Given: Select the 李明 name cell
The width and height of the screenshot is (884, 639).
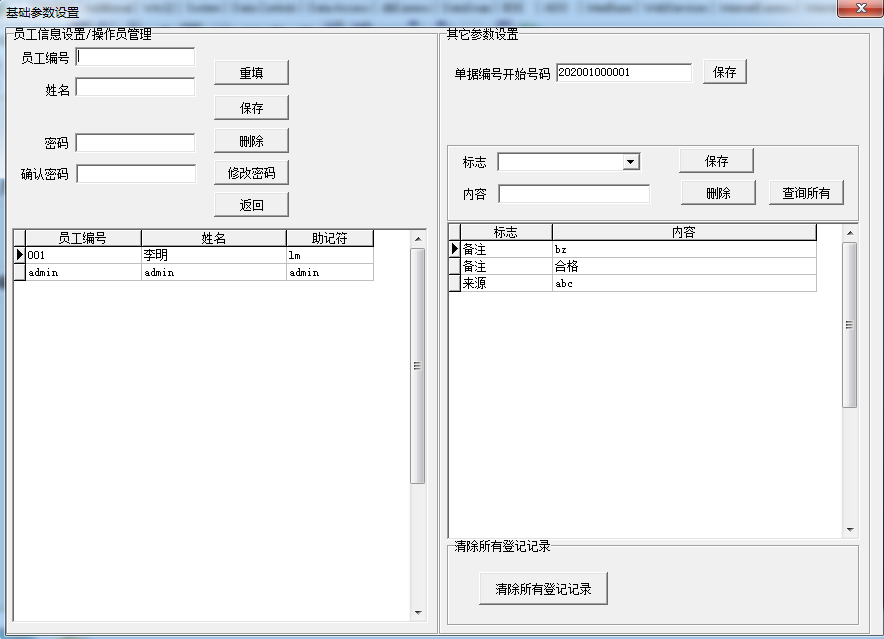Looking at the screenshot, I should tap(214, 255).
